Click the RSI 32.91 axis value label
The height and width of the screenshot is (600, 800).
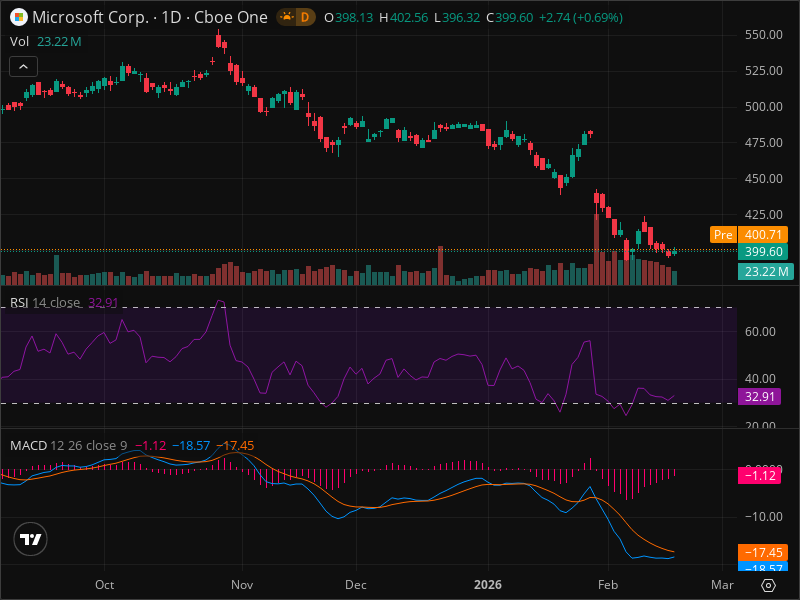(x=759, y=396)
